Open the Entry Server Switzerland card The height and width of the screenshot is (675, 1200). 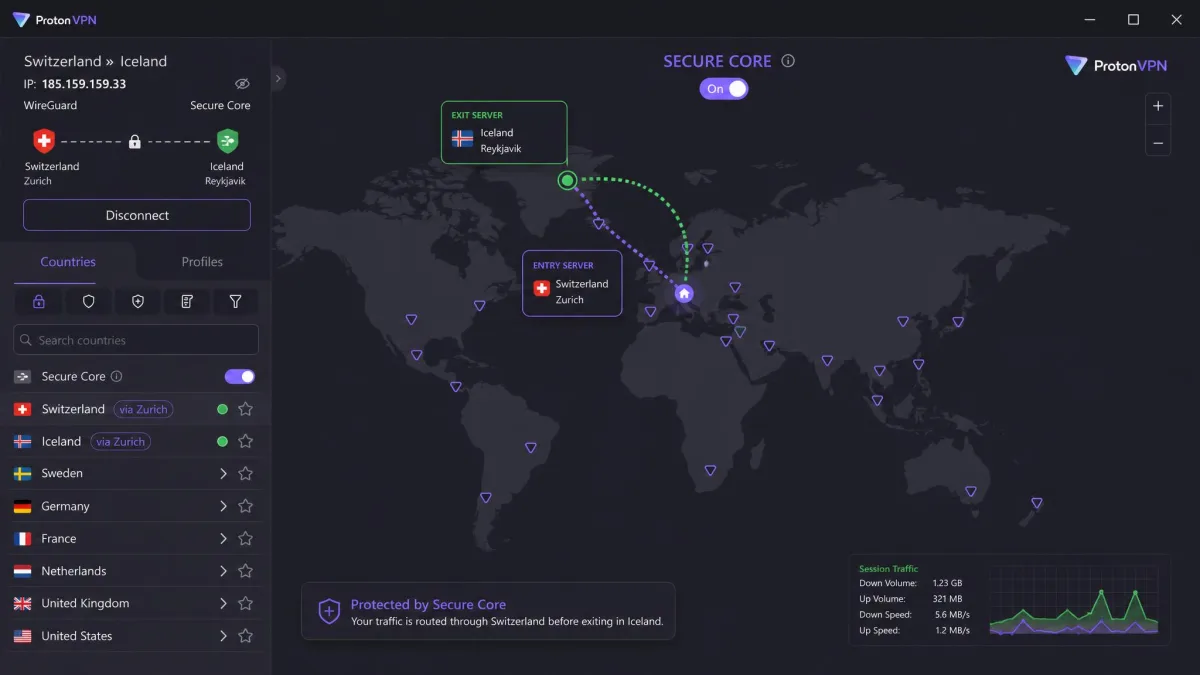point(572,283)
